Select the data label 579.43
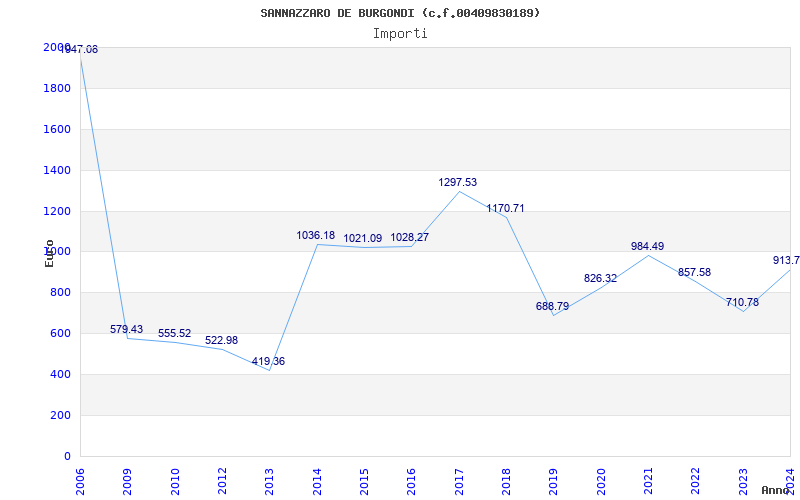 [x=127, y=329]
